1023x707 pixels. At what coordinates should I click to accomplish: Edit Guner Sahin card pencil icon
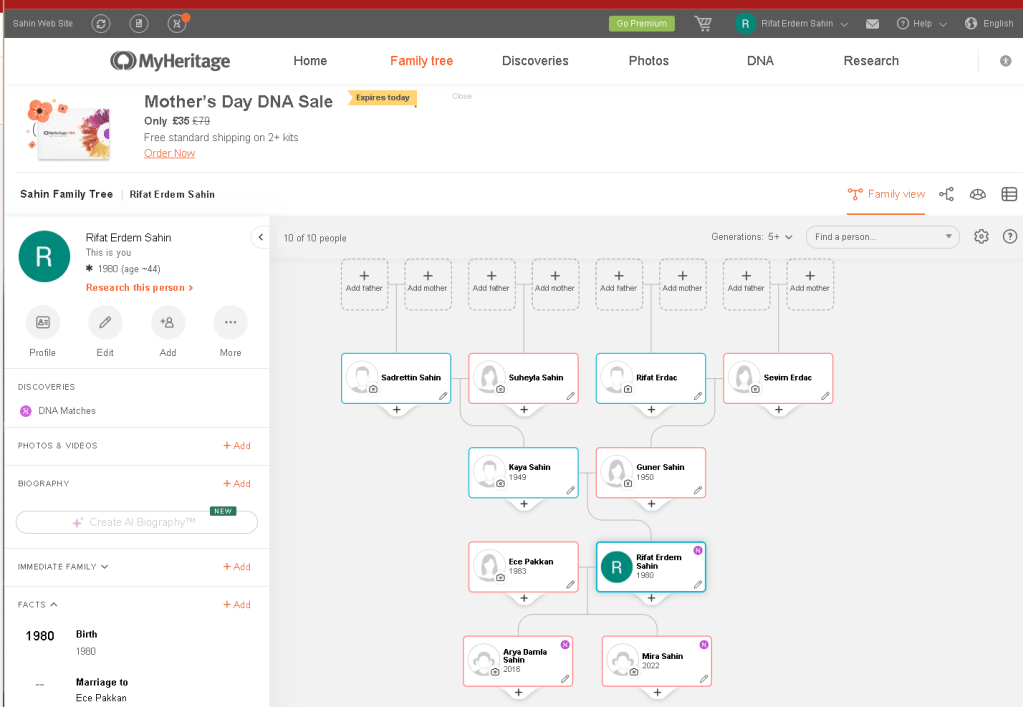click(x=697, y=490)
